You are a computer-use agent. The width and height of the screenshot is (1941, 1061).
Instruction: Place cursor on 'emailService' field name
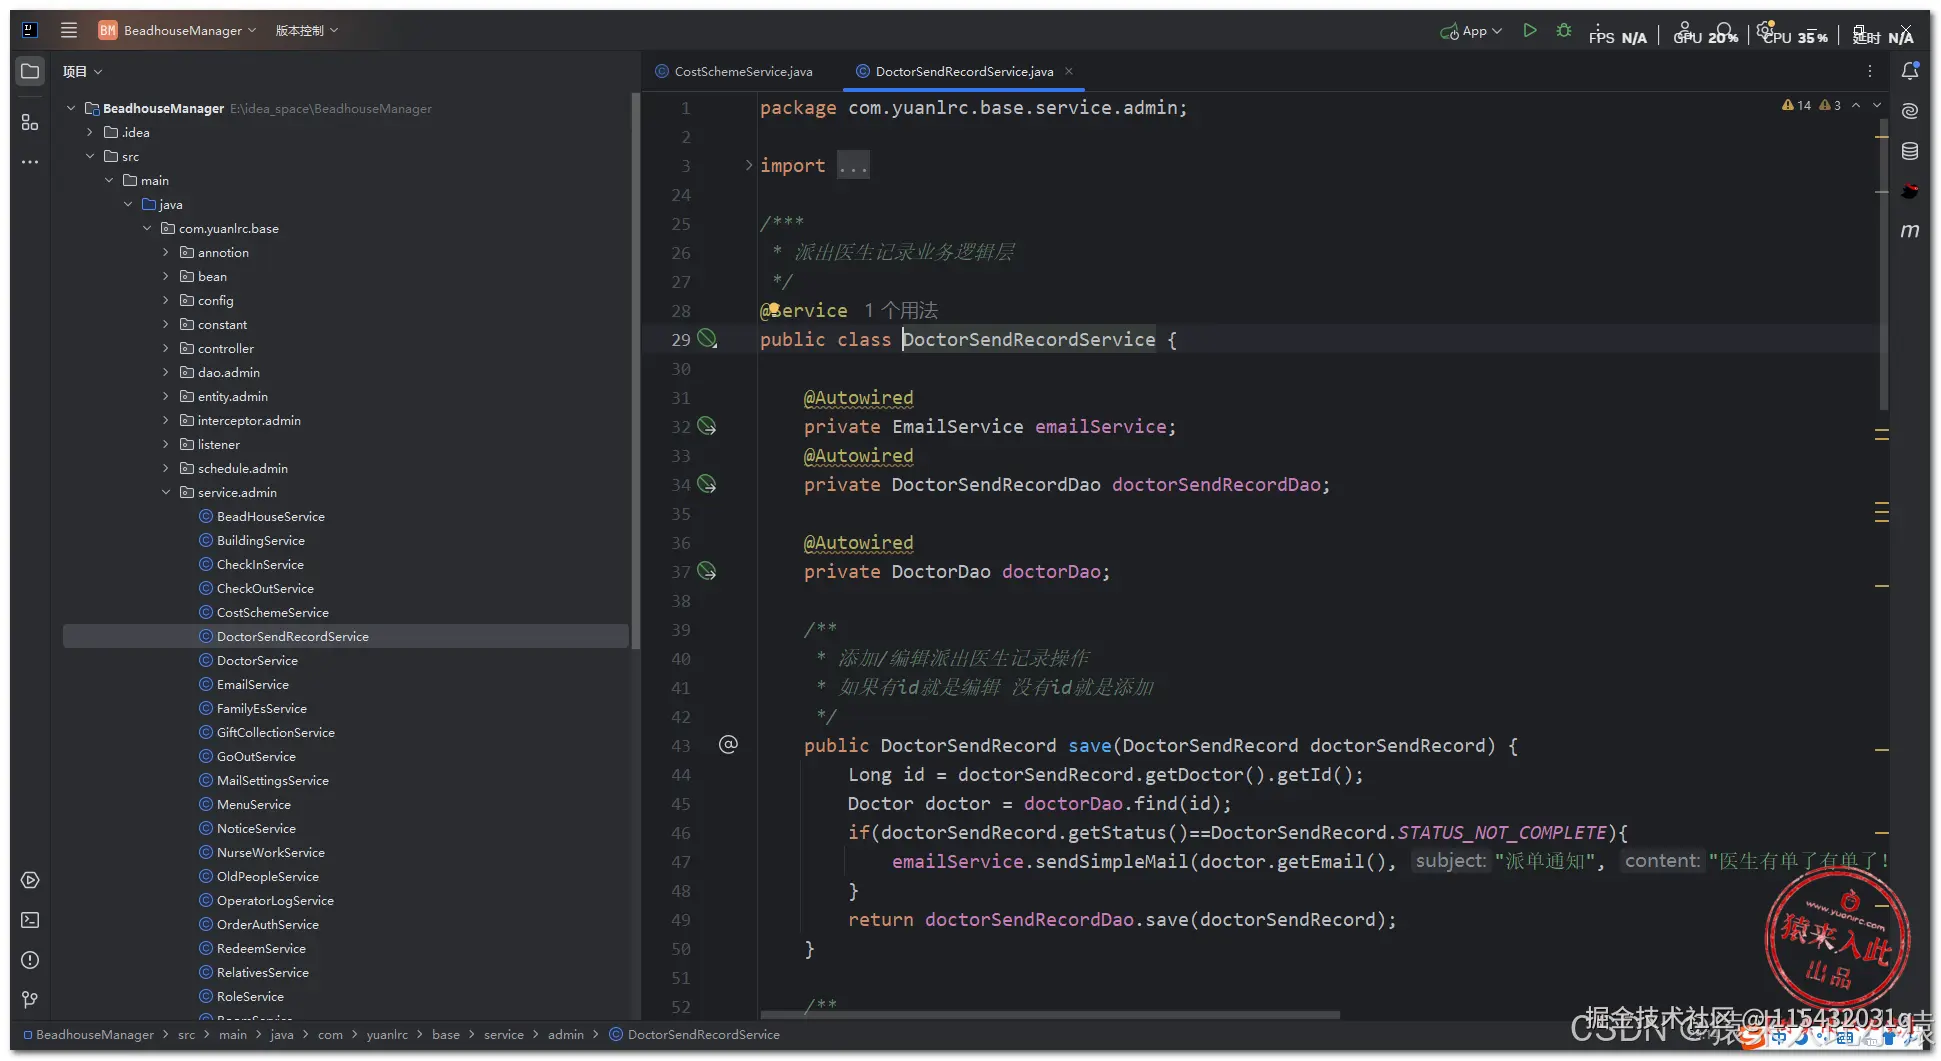(x=1100, y=427)
